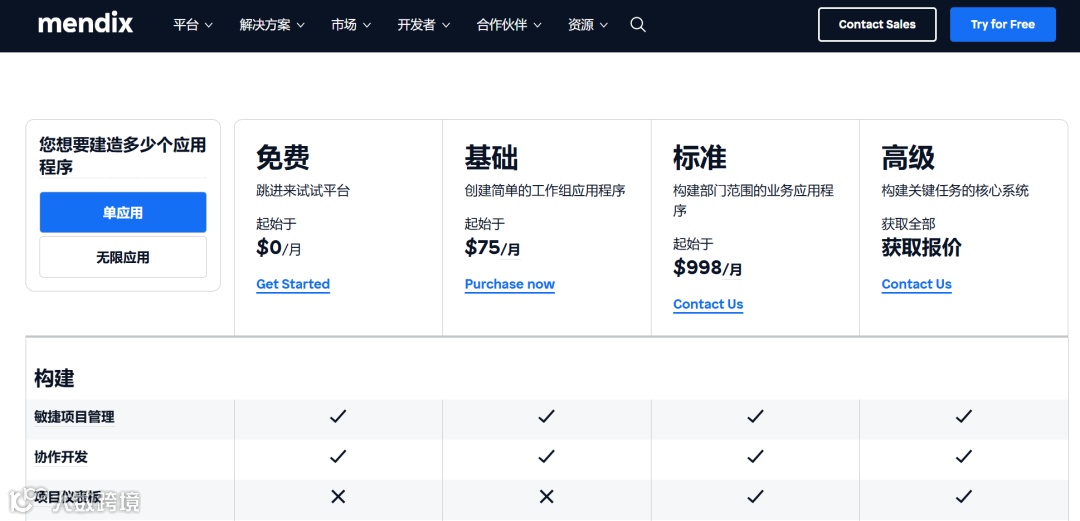Expand the 平台 dropdown menu

(x=193, y=25)
